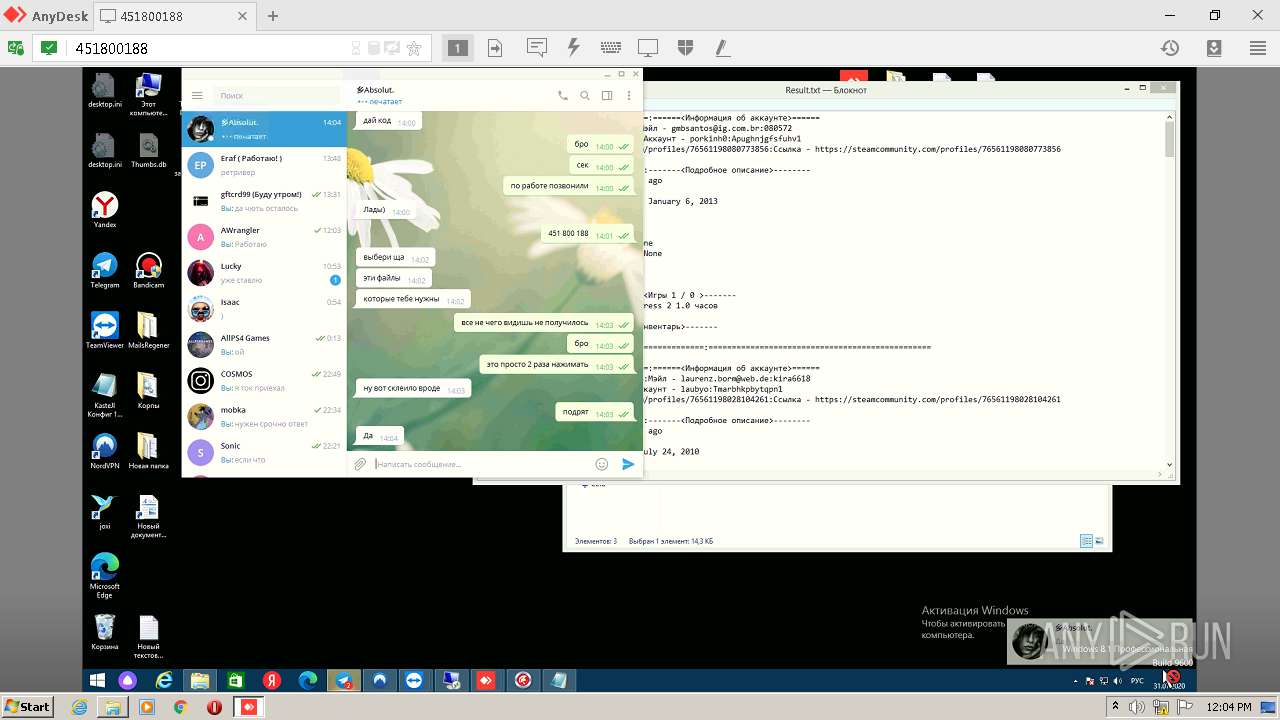Click the AnyDesk file transfer arrow icon
Image resolution: width=1280 pixels, height=720 pixels.
click(495, 47)
